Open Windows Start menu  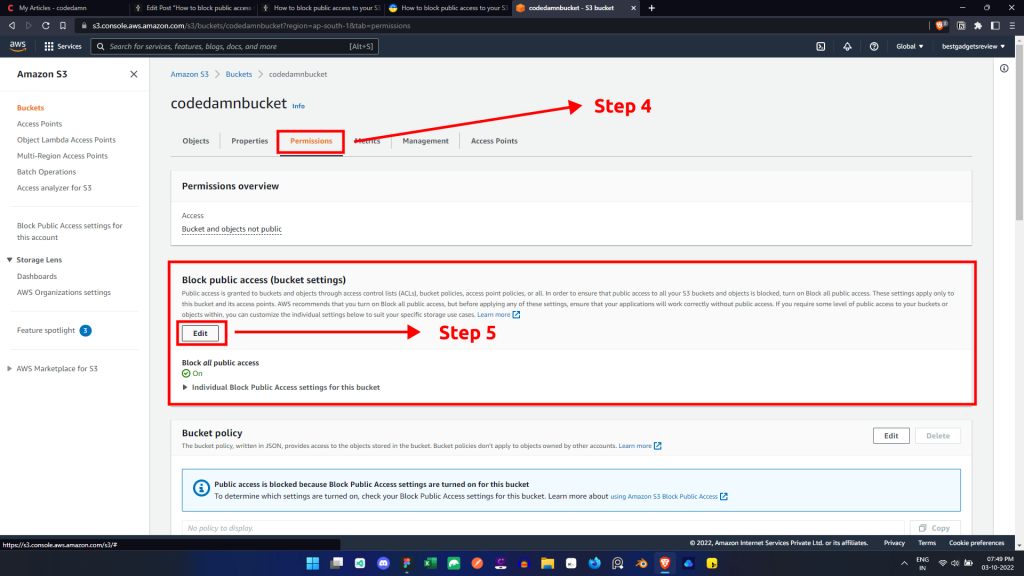coord(313,563)
